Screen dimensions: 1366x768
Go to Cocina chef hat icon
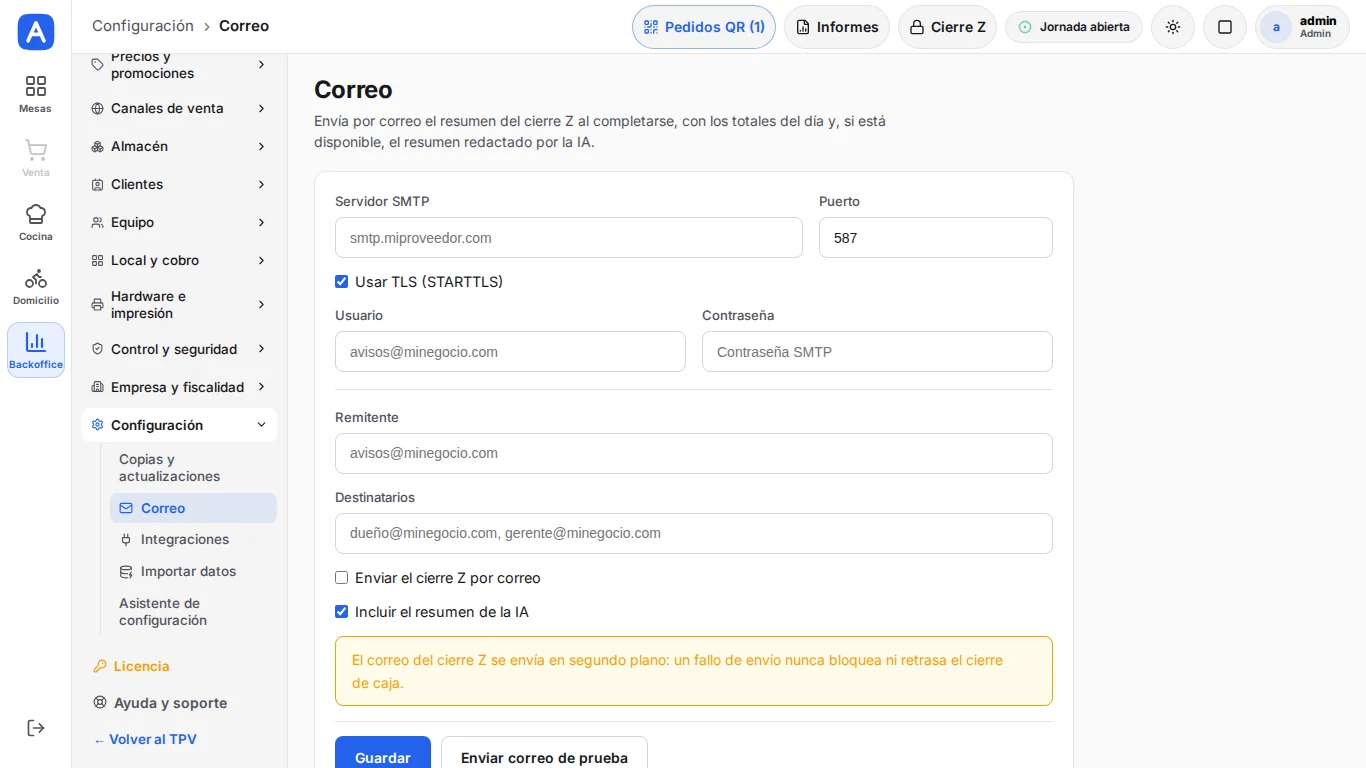36,222
